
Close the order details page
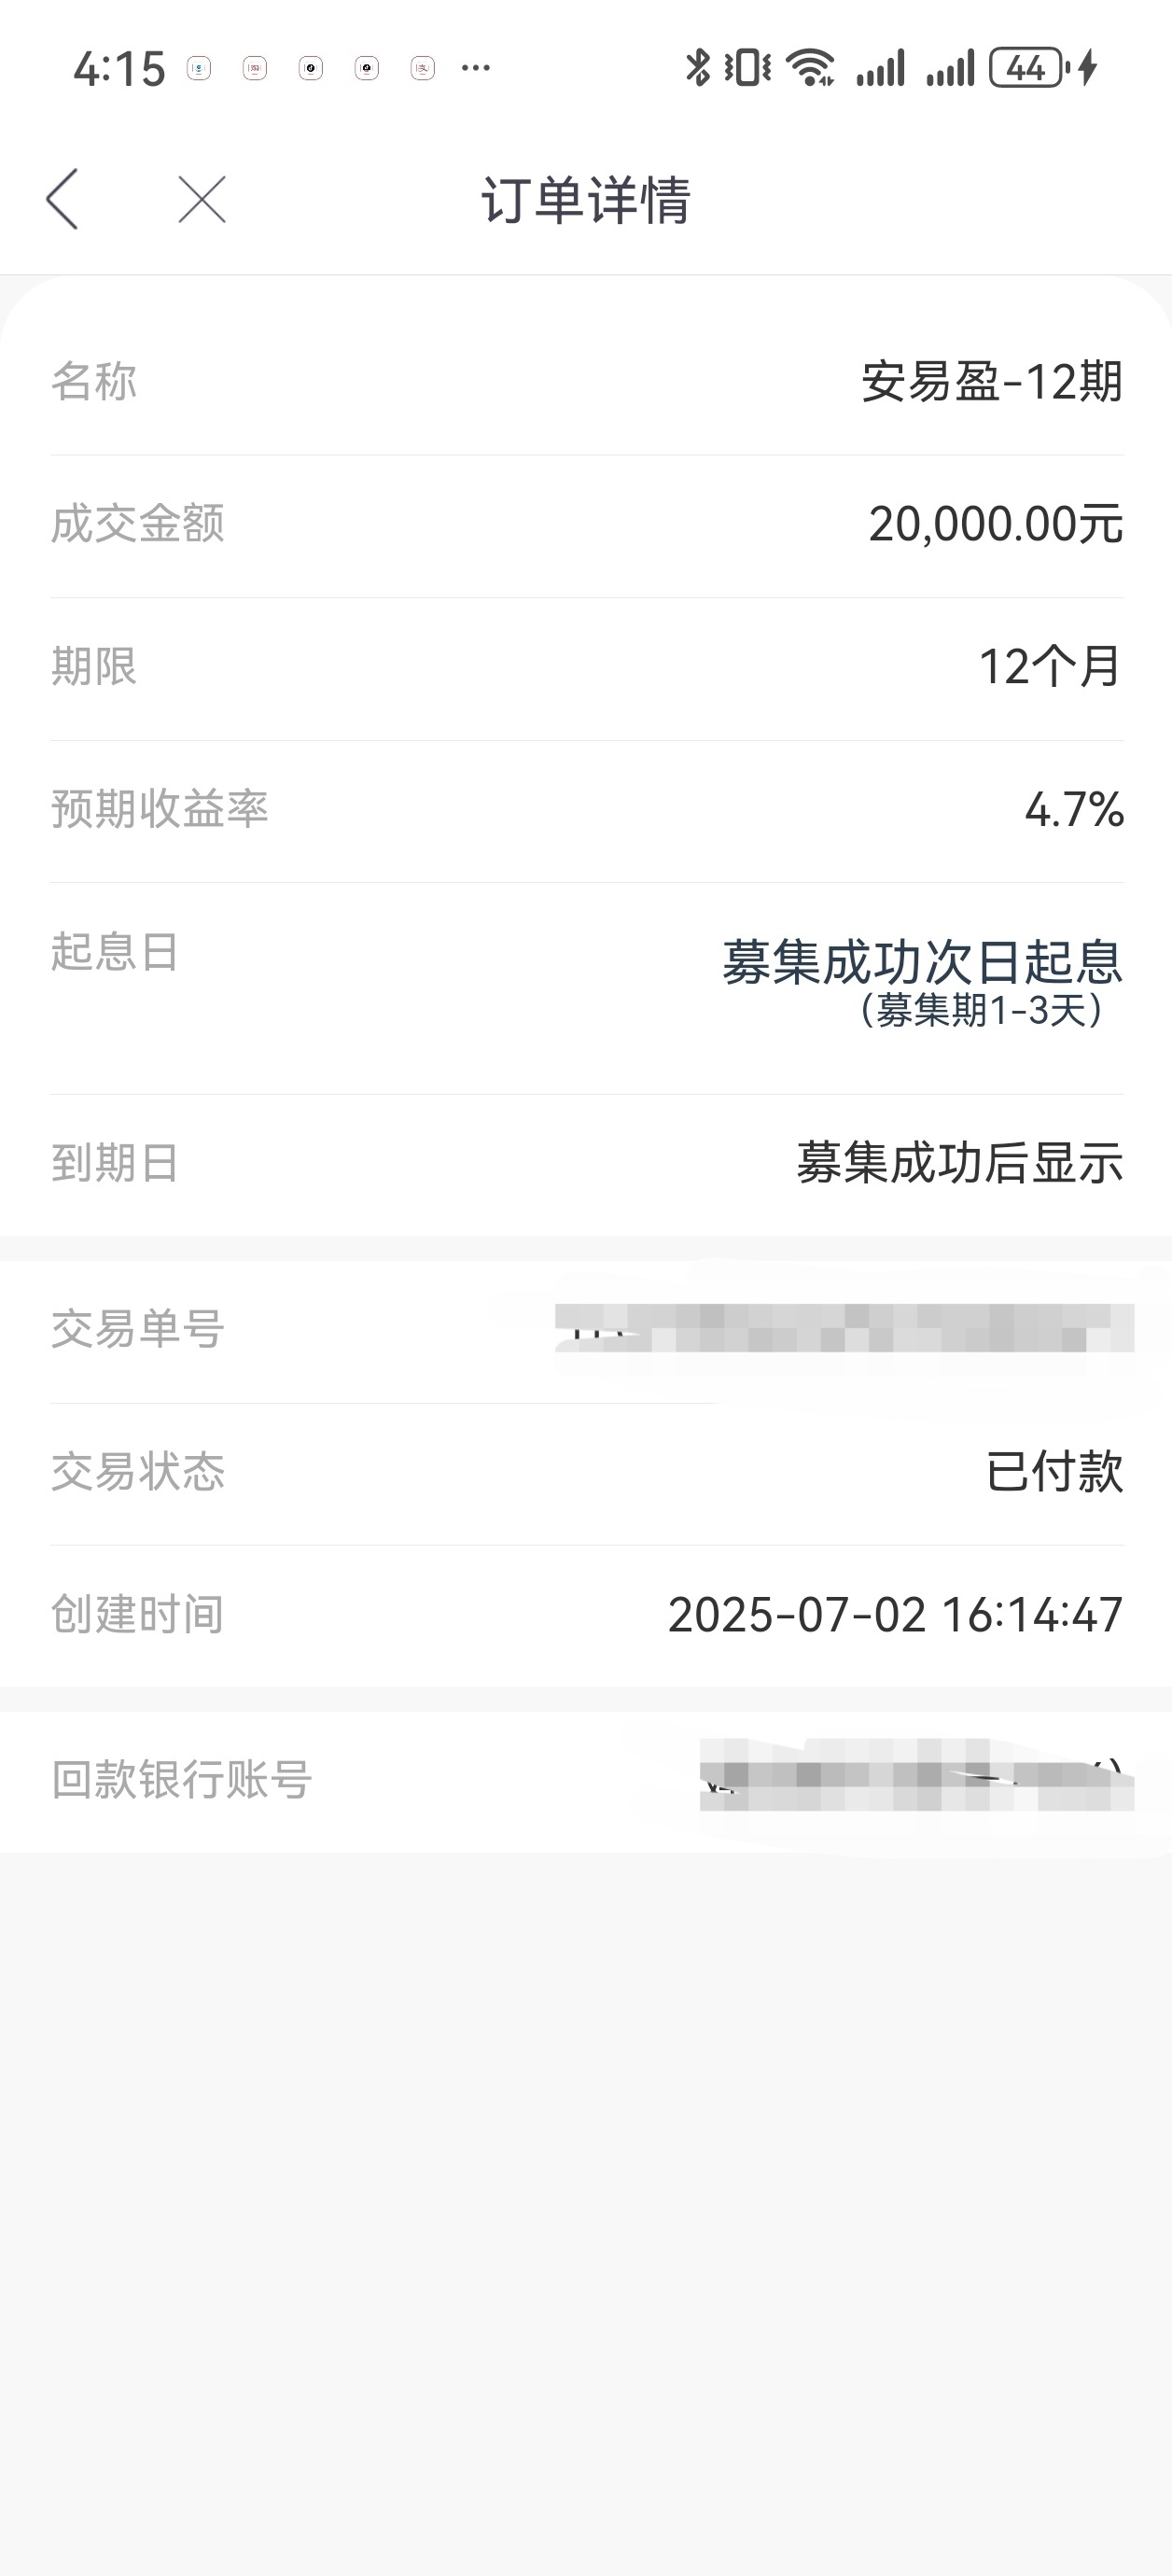[x=202, y=198]
